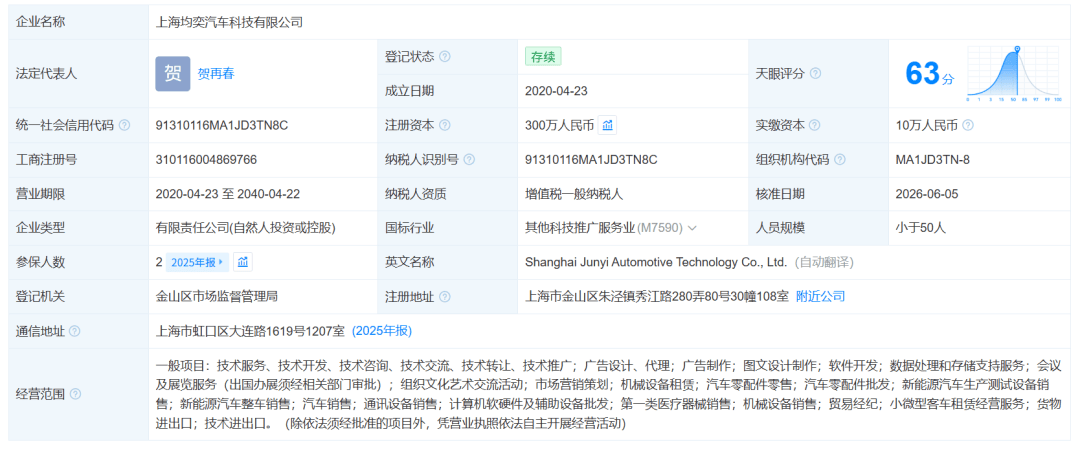Click help icon beside 登记状态
Viewport: 1080px width, 449px height.
[x=445, y=56]
